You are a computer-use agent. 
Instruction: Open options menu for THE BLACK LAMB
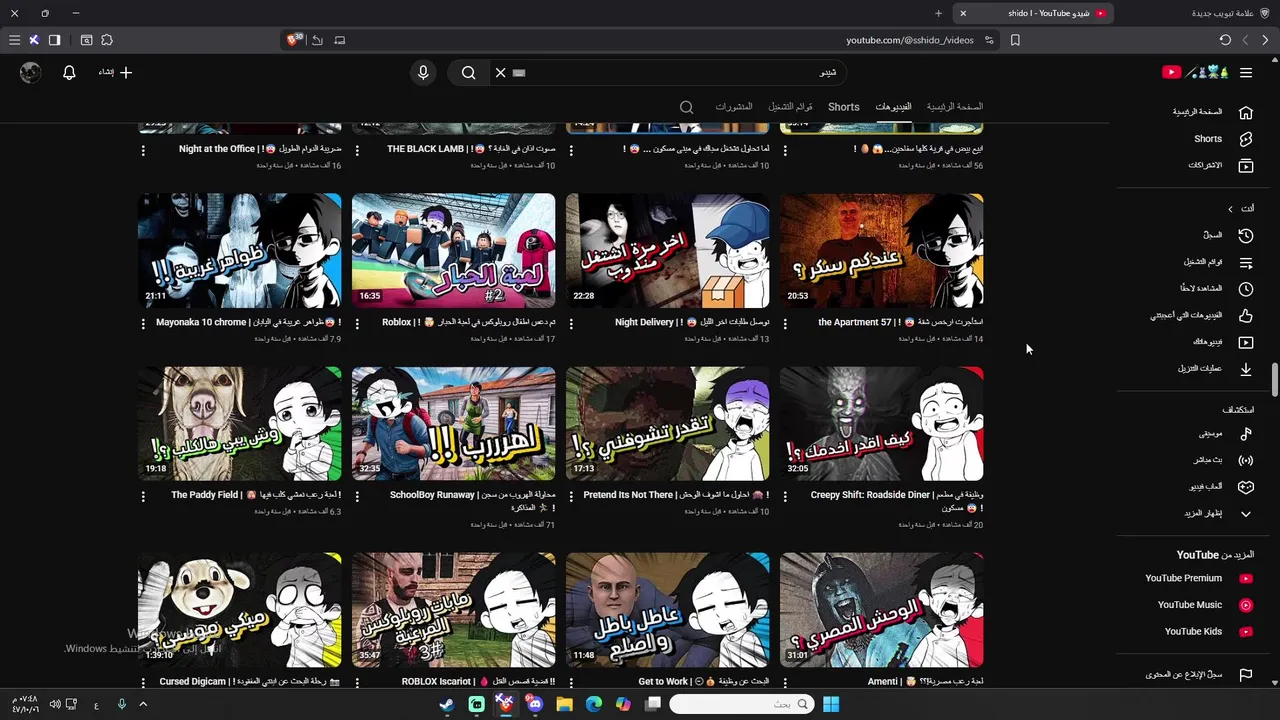[x=357, y=150]
